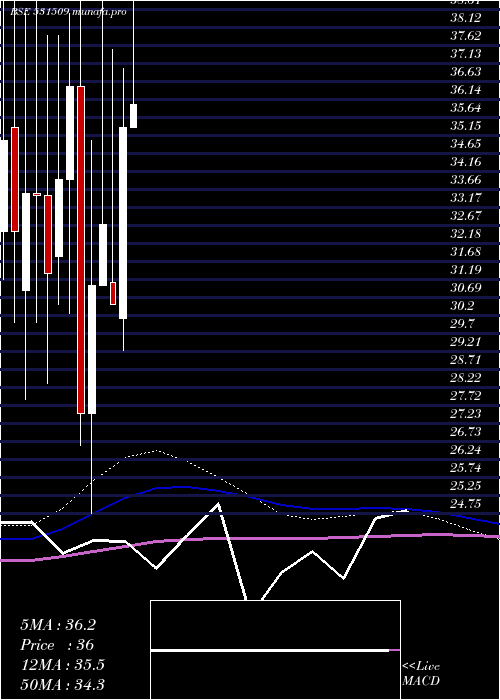Pick the 34.65 price label
The height and width of the screenshot is (700, 500).
point(466,144)
